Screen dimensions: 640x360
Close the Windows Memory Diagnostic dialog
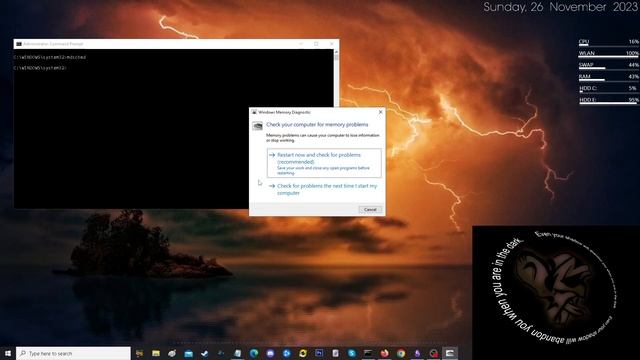380,112
